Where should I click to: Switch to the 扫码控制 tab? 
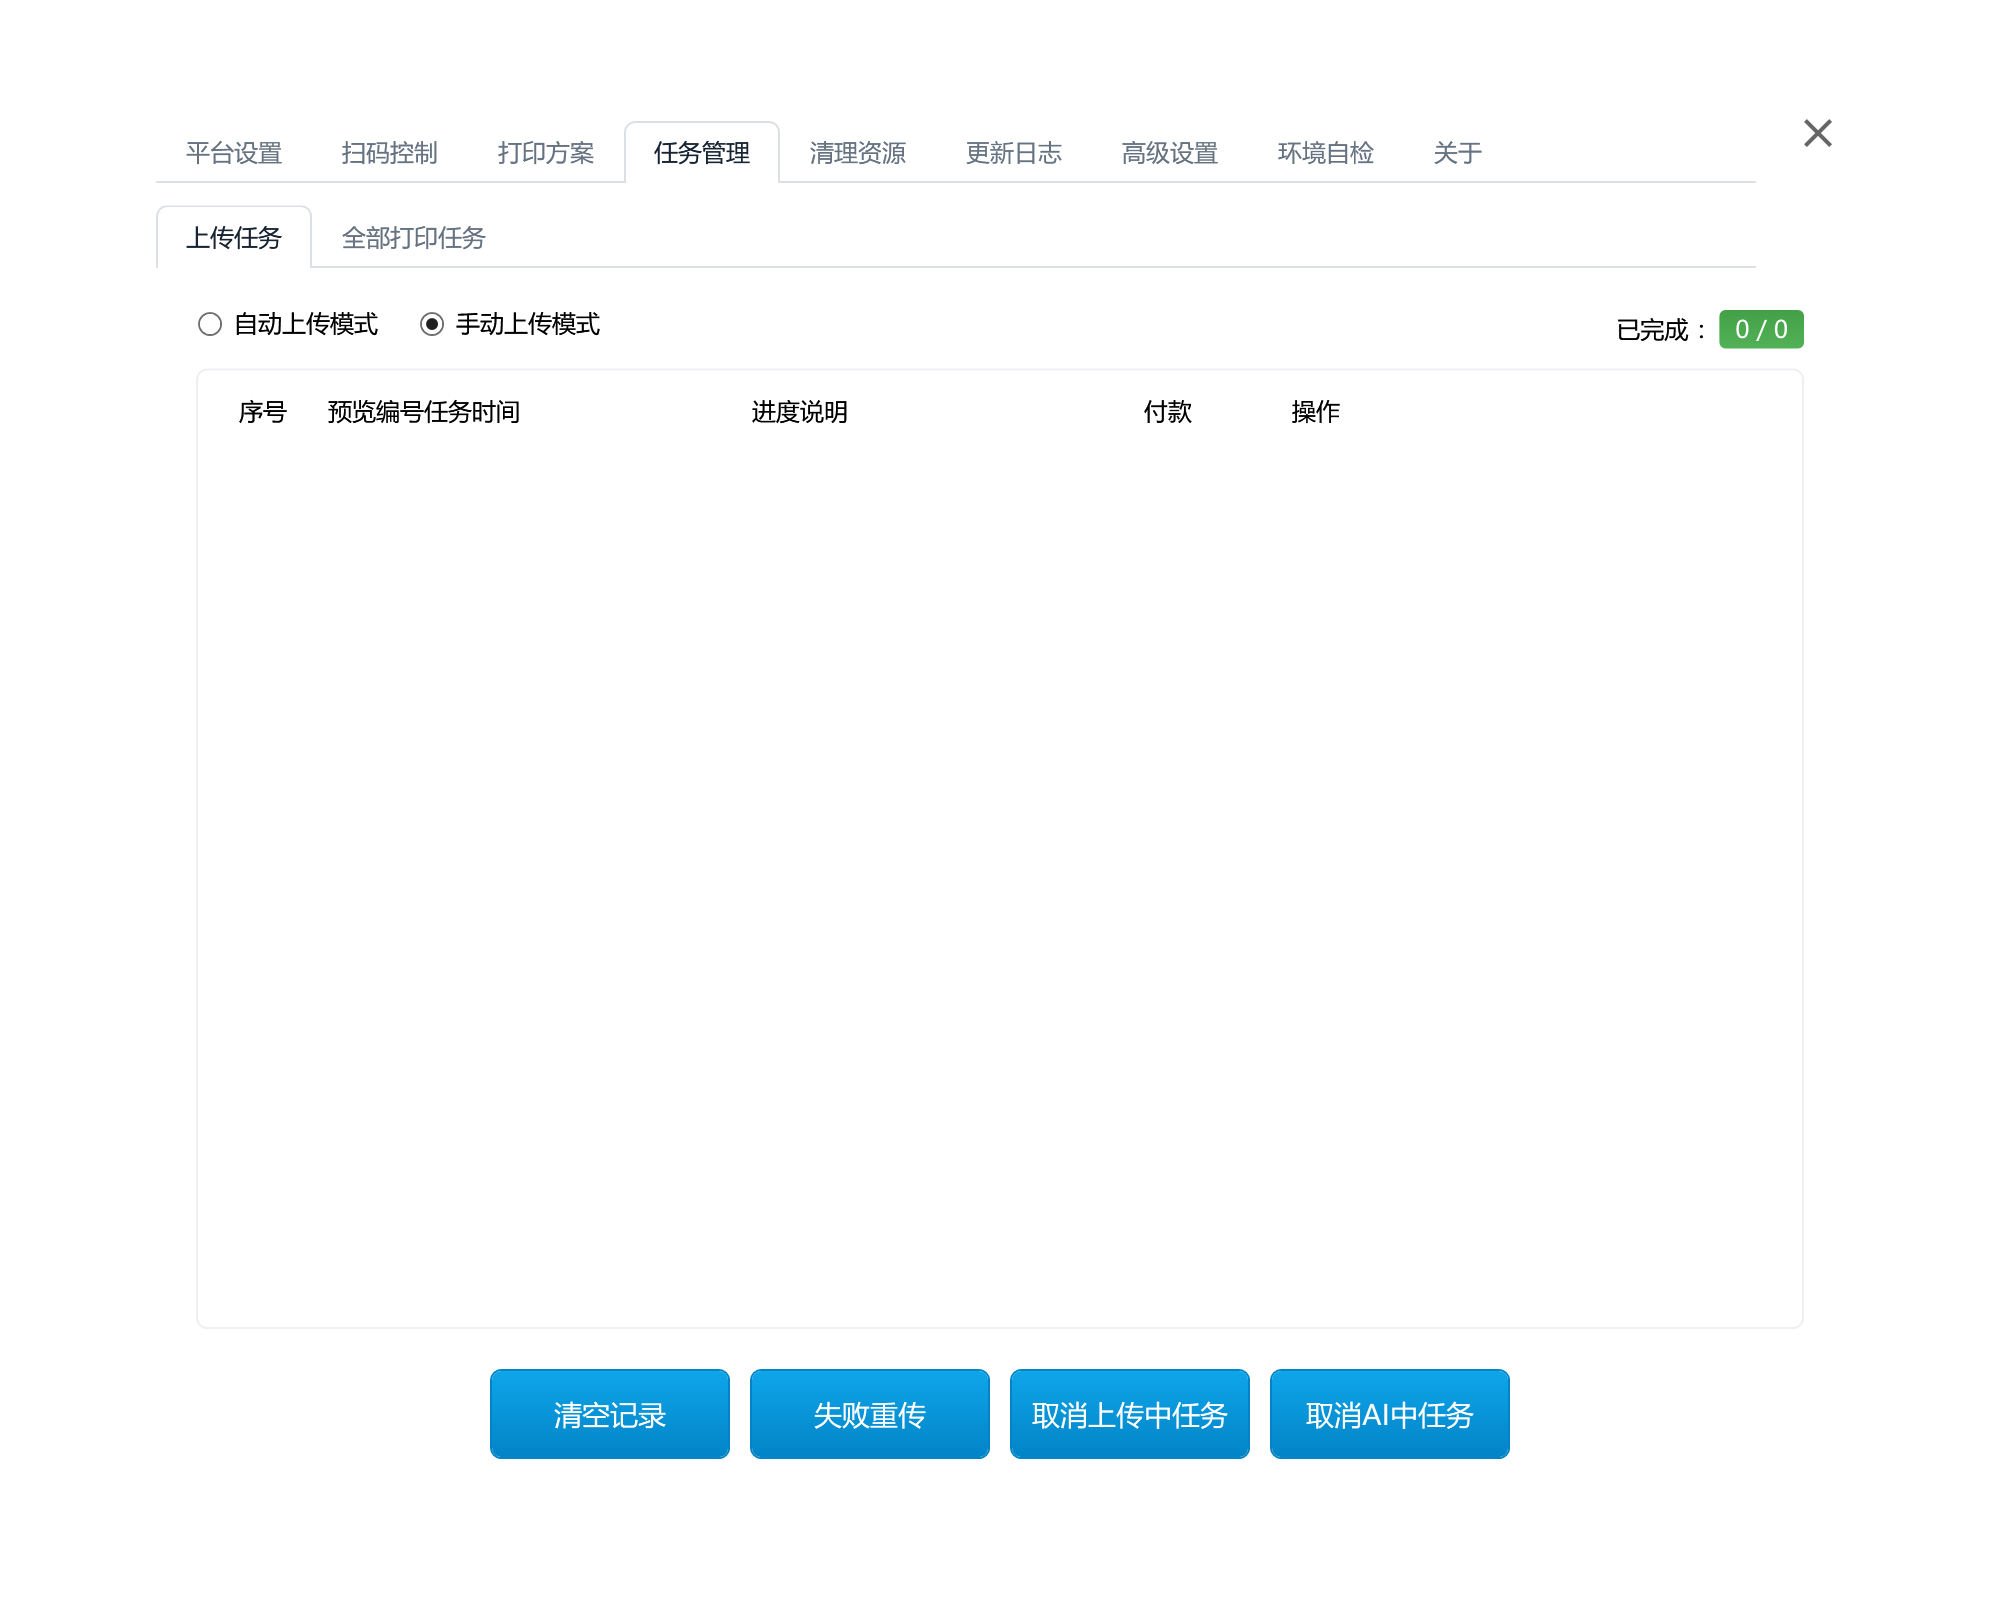(x=390, y=153)
